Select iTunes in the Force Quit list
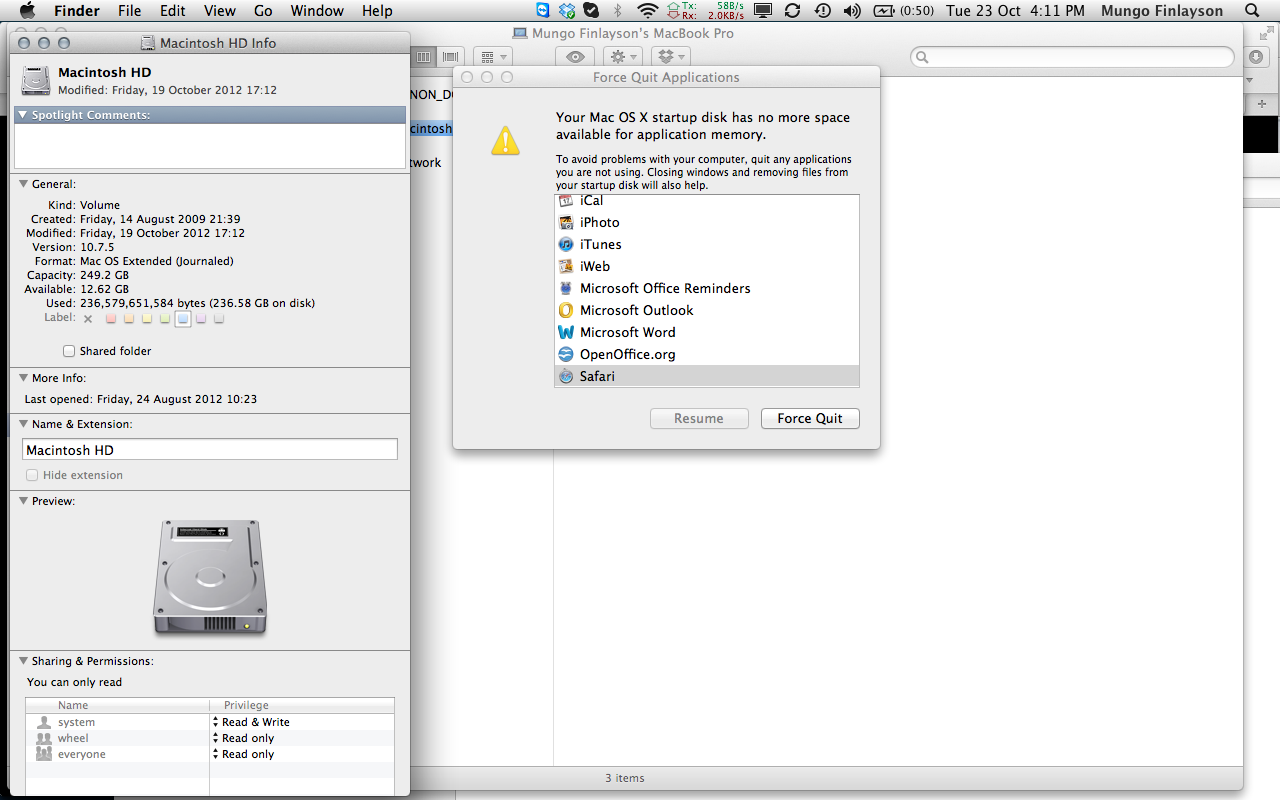Viewport: 1280px width, 800px height. (x=706, y=244)
